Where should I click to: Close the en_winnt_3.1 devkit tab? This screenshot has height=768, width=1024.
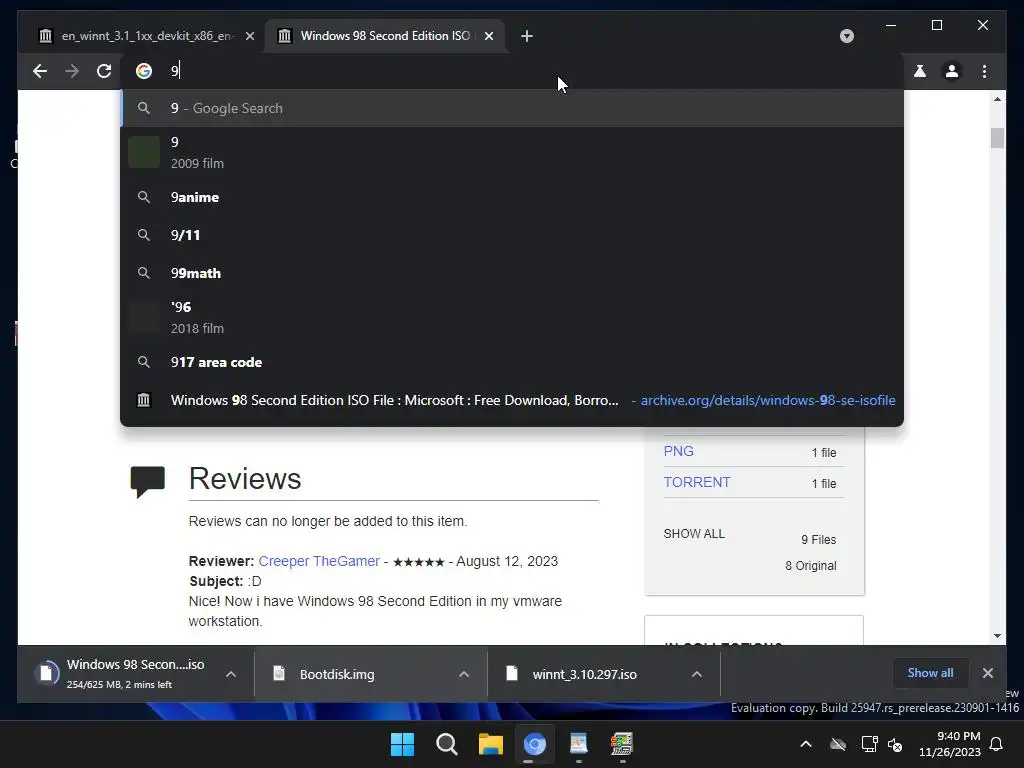[249, 36]
